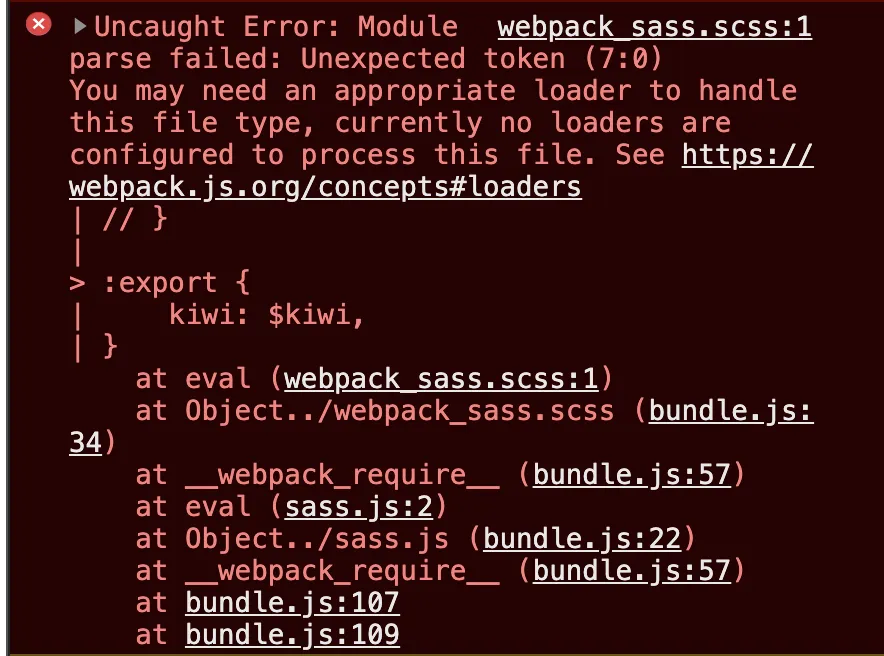This screenshot has height=656, width=884.
Task: Open the sass.js:2 source link
Action: (x=359, y=507)
